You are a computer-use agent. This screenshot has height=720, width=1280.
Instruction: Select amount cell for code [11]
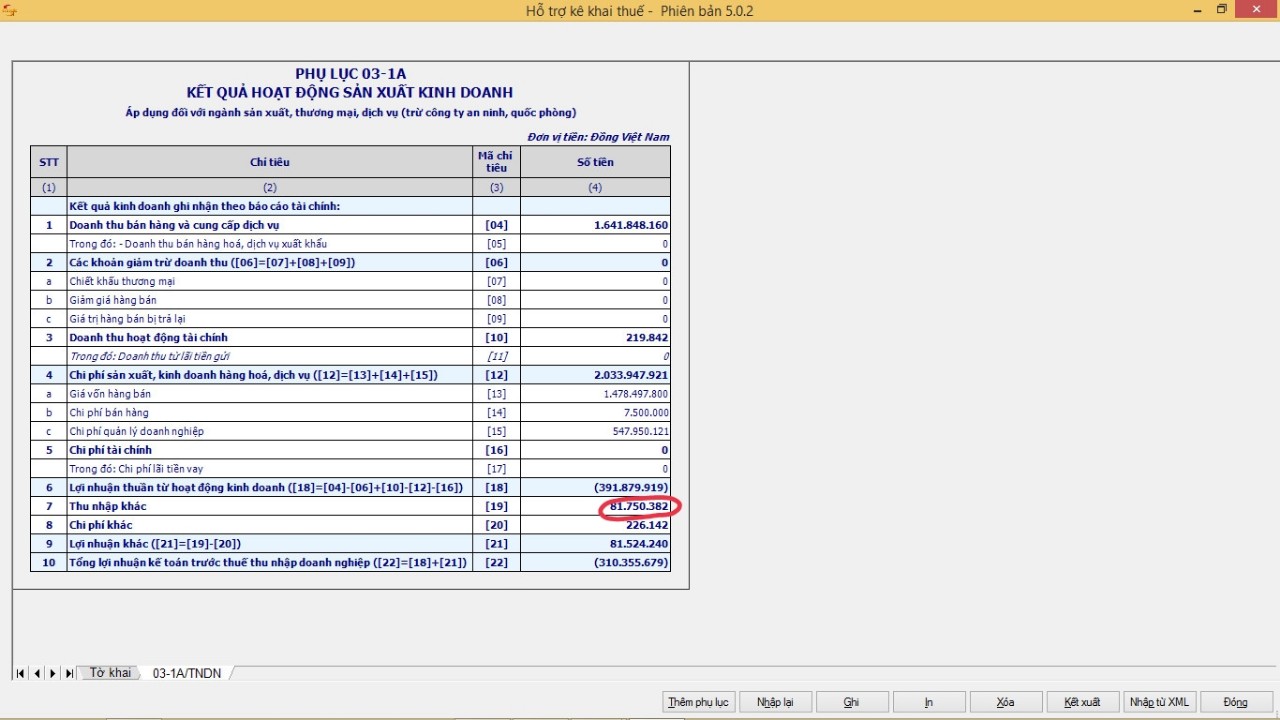(x=595, y=357)
